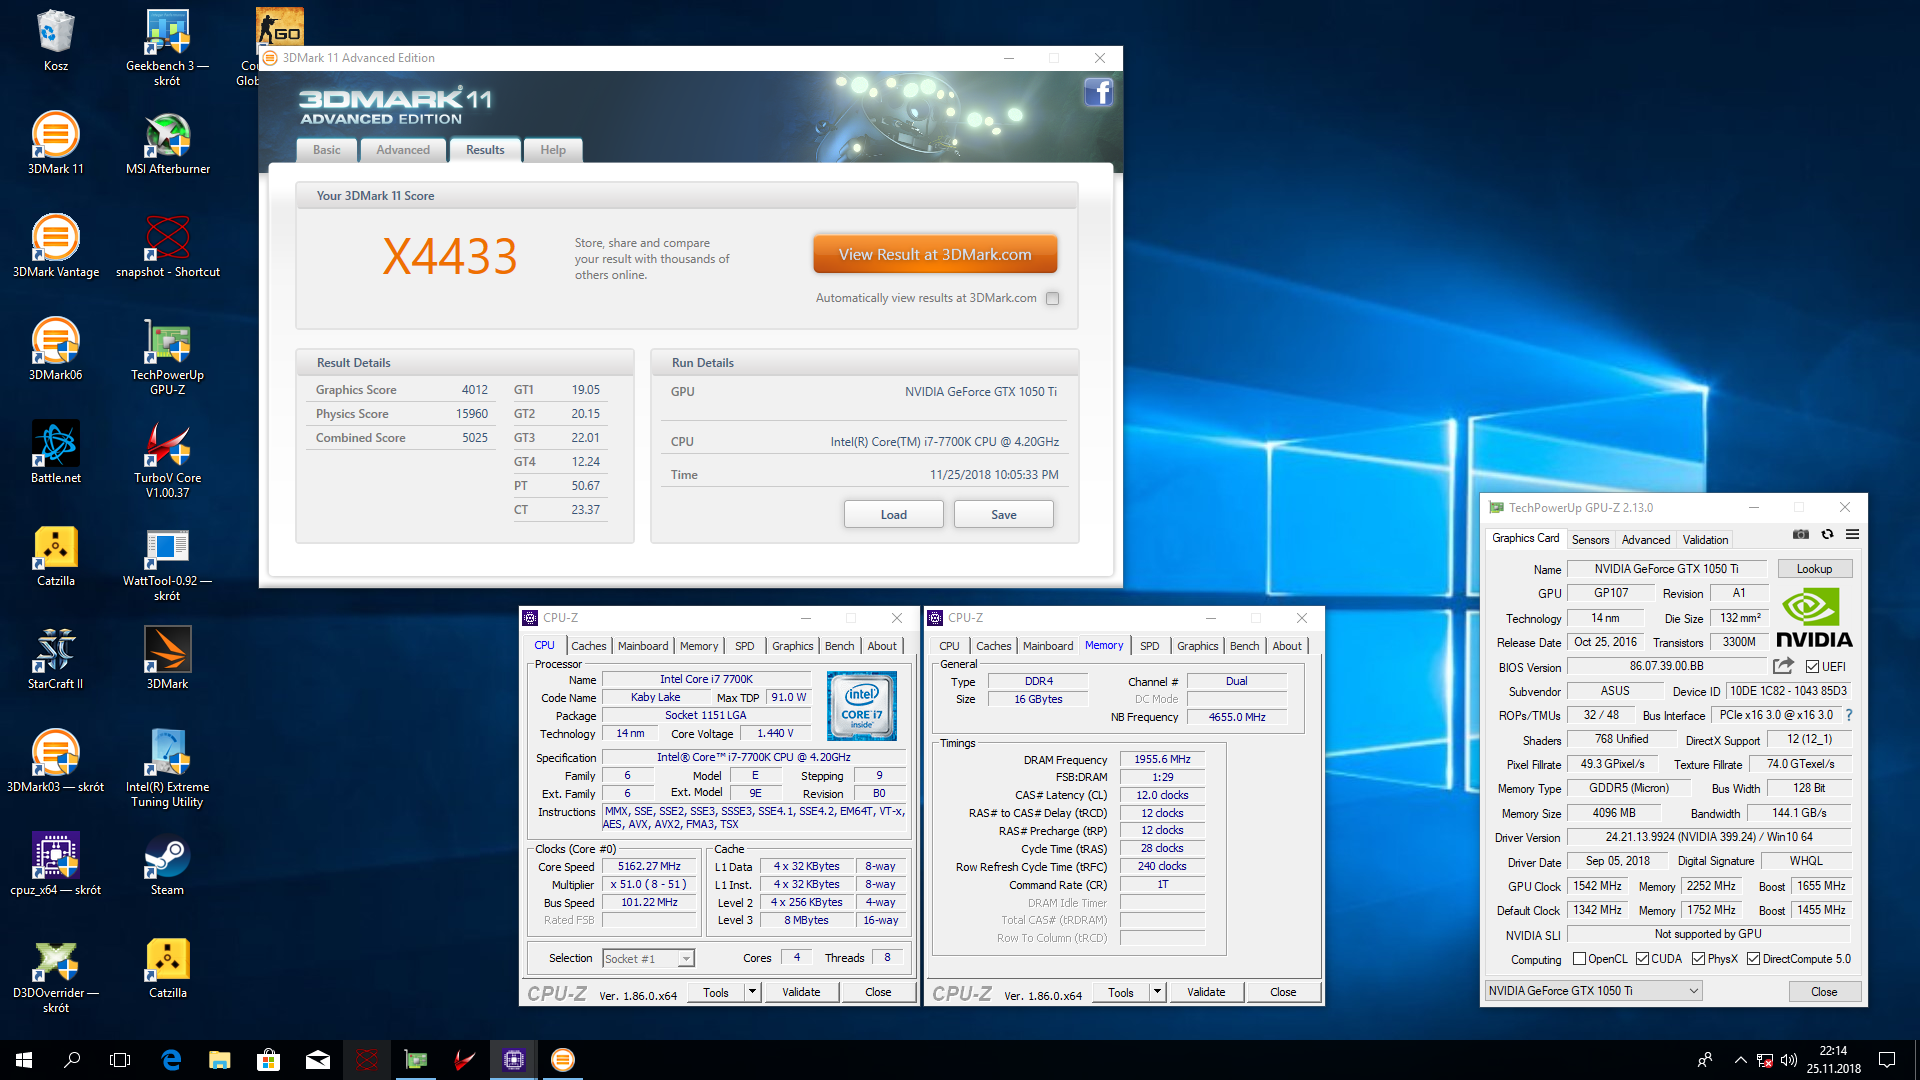Open 3DMark06 desktop icon
1920x1080 pixels.
(x=56, y=349)
